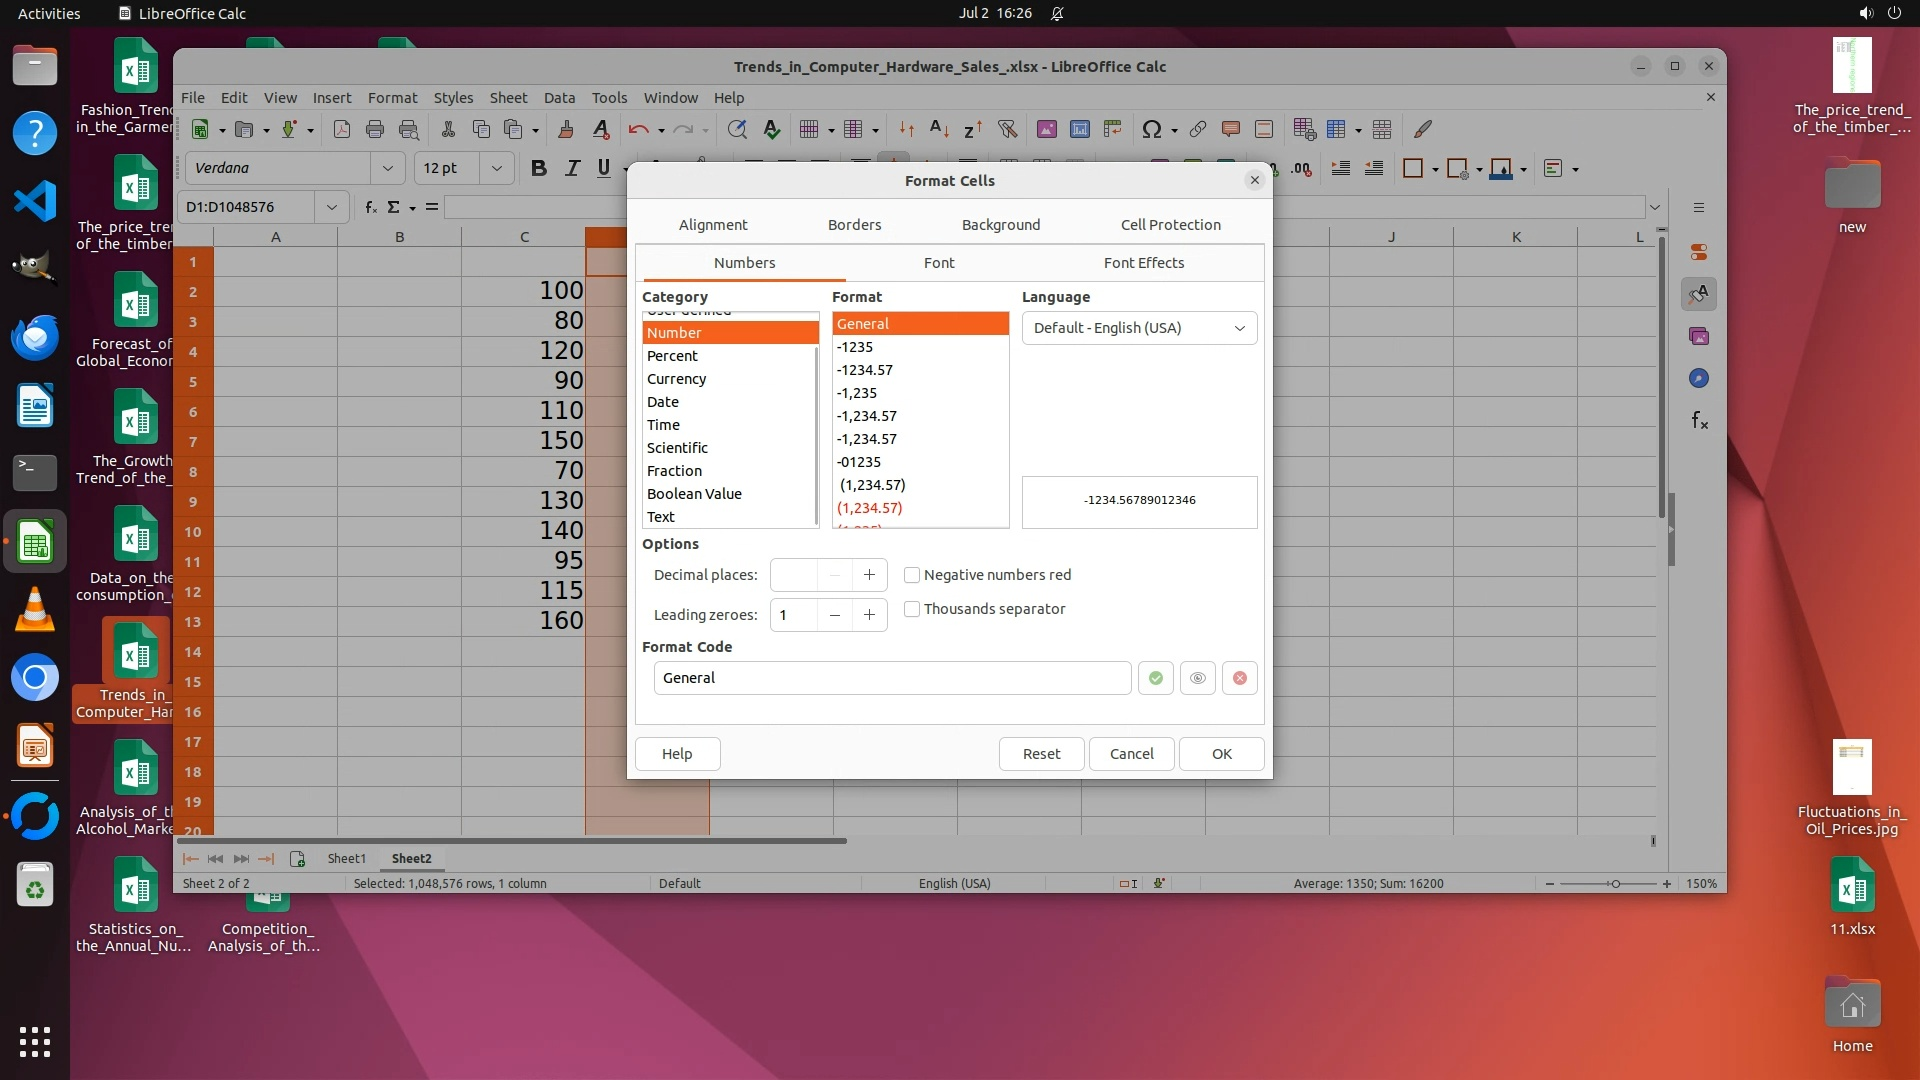Open the font size dropdown arrow

tap(497, 168)
